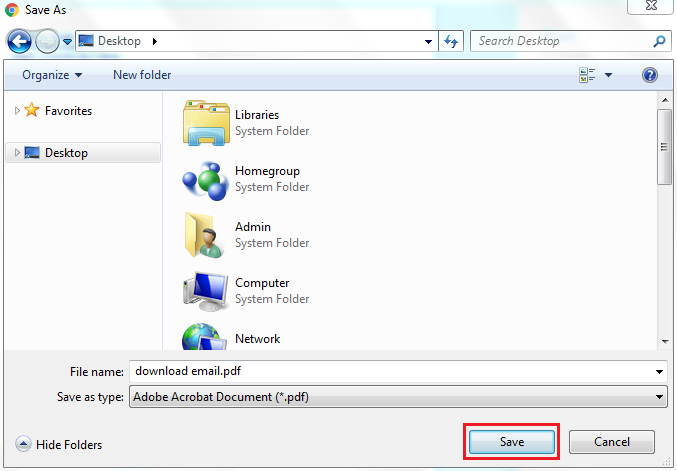Expand the Favorites tree node
Viewport: 677px width, 471px height.
click(17, 111)
